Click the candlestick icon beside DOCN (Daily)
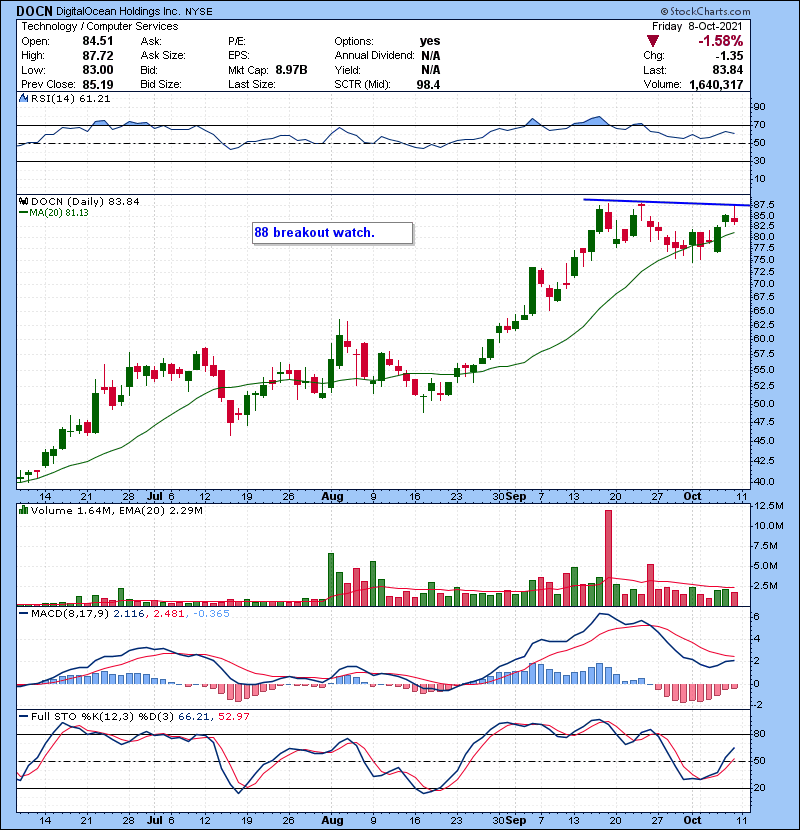Viewport: 800px width, 830px height. [x=23, y=201]
